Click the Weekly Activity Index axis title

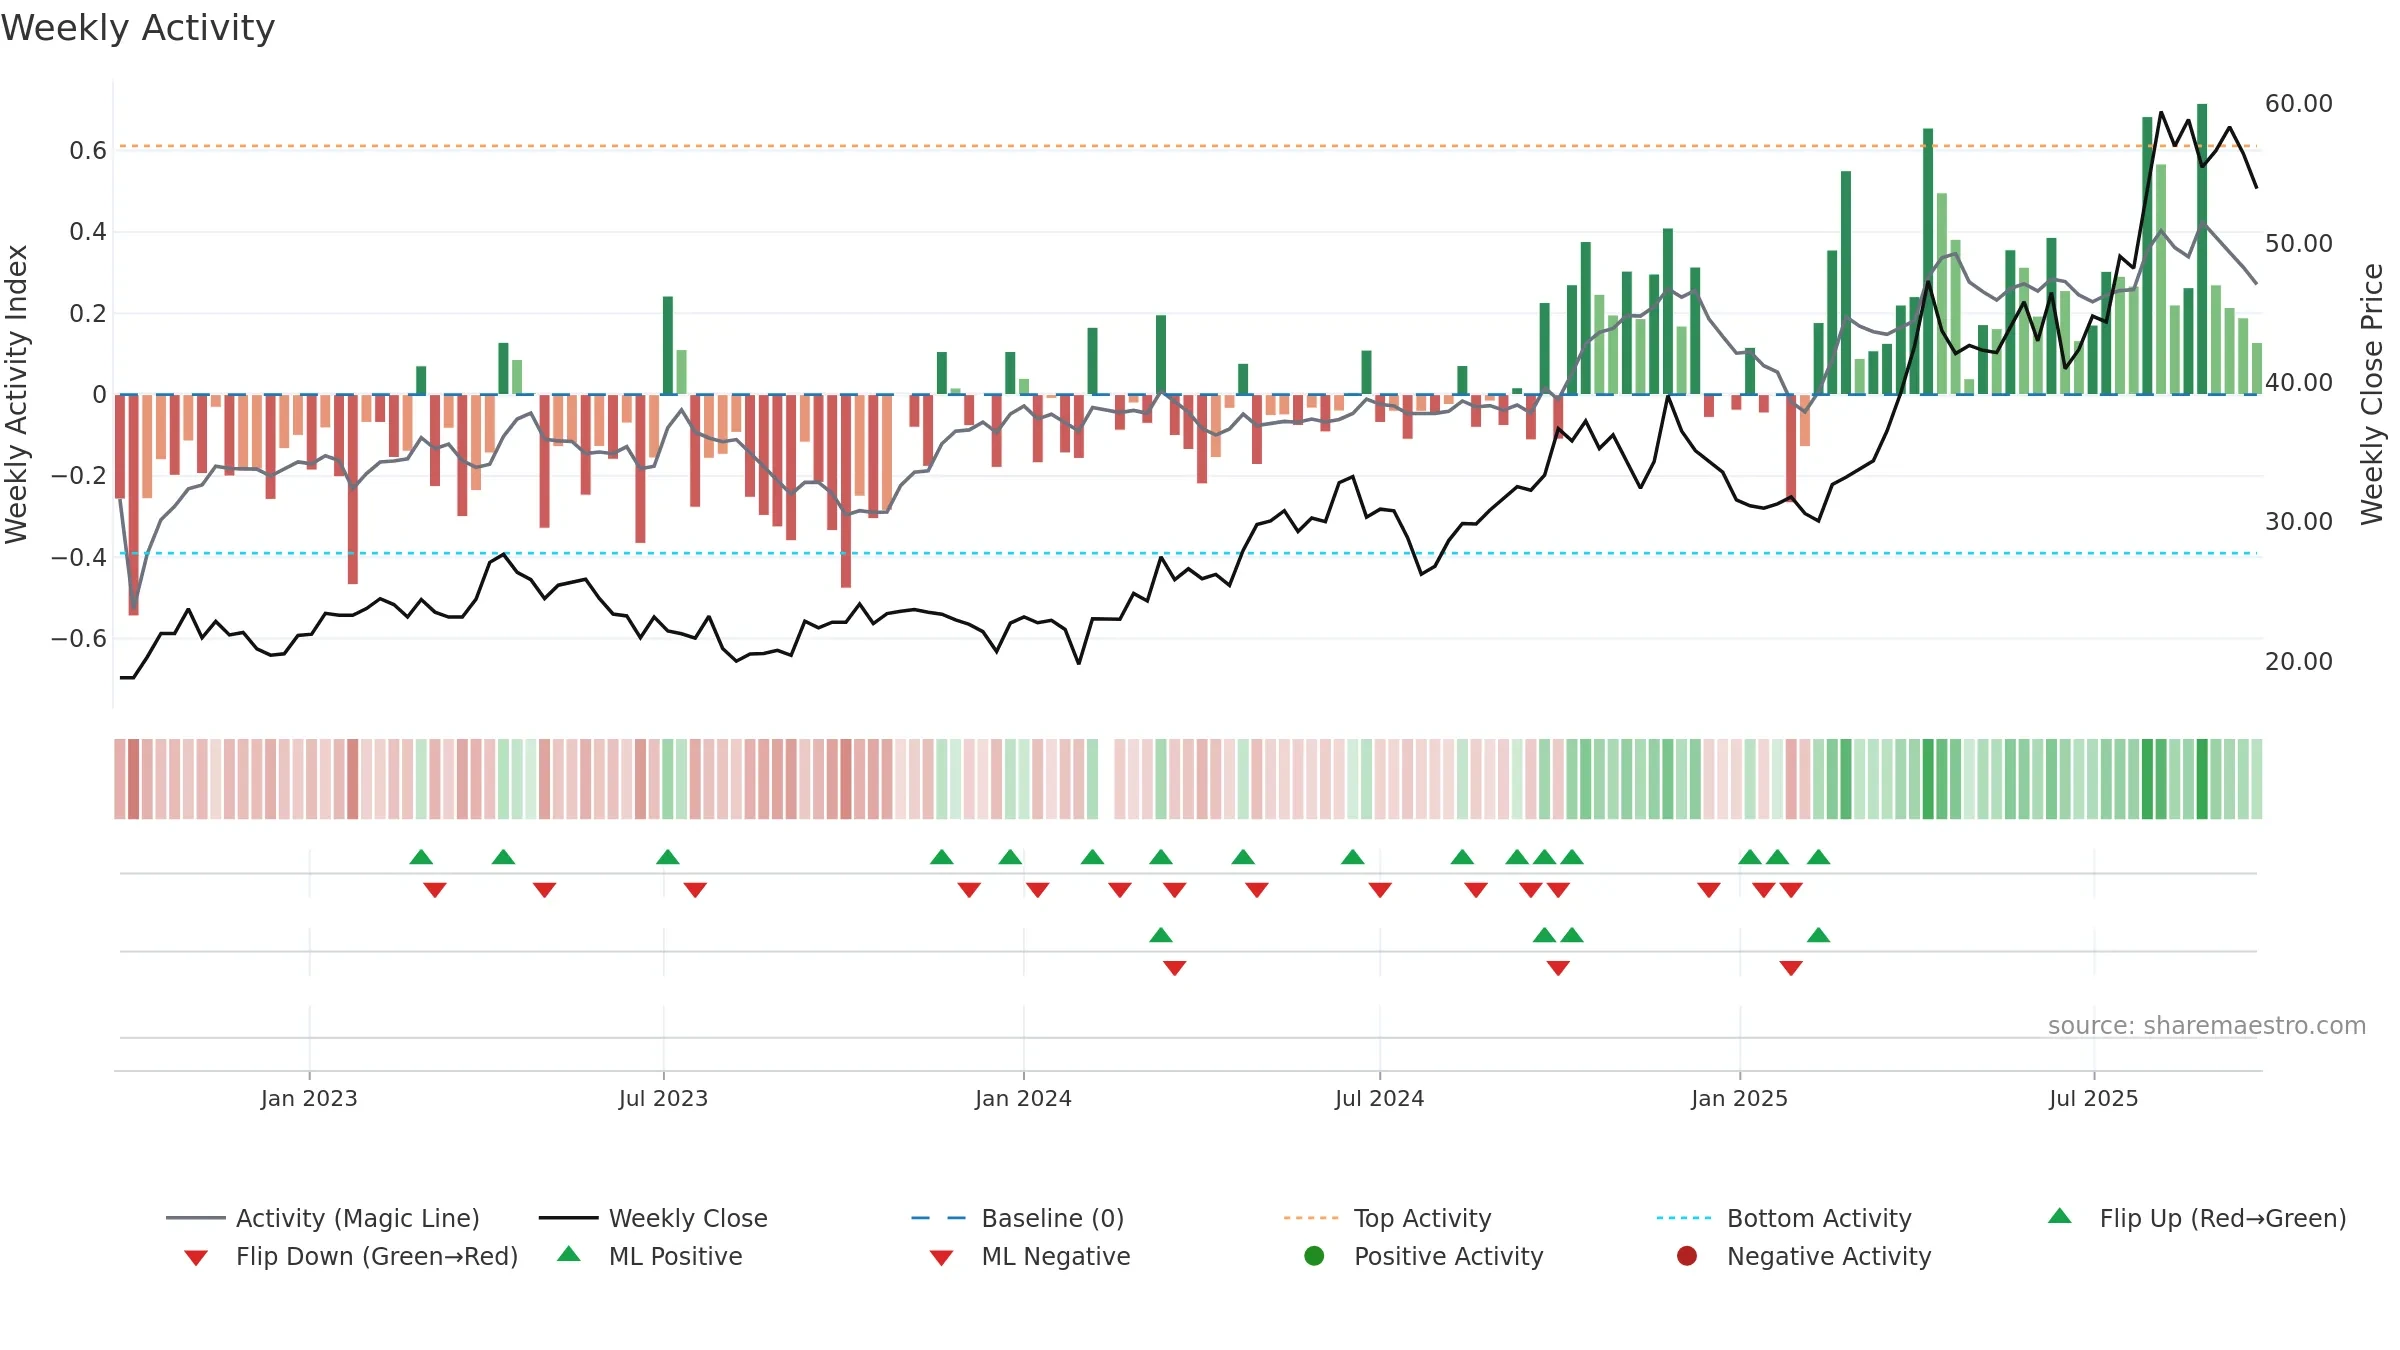click(16, 394)
